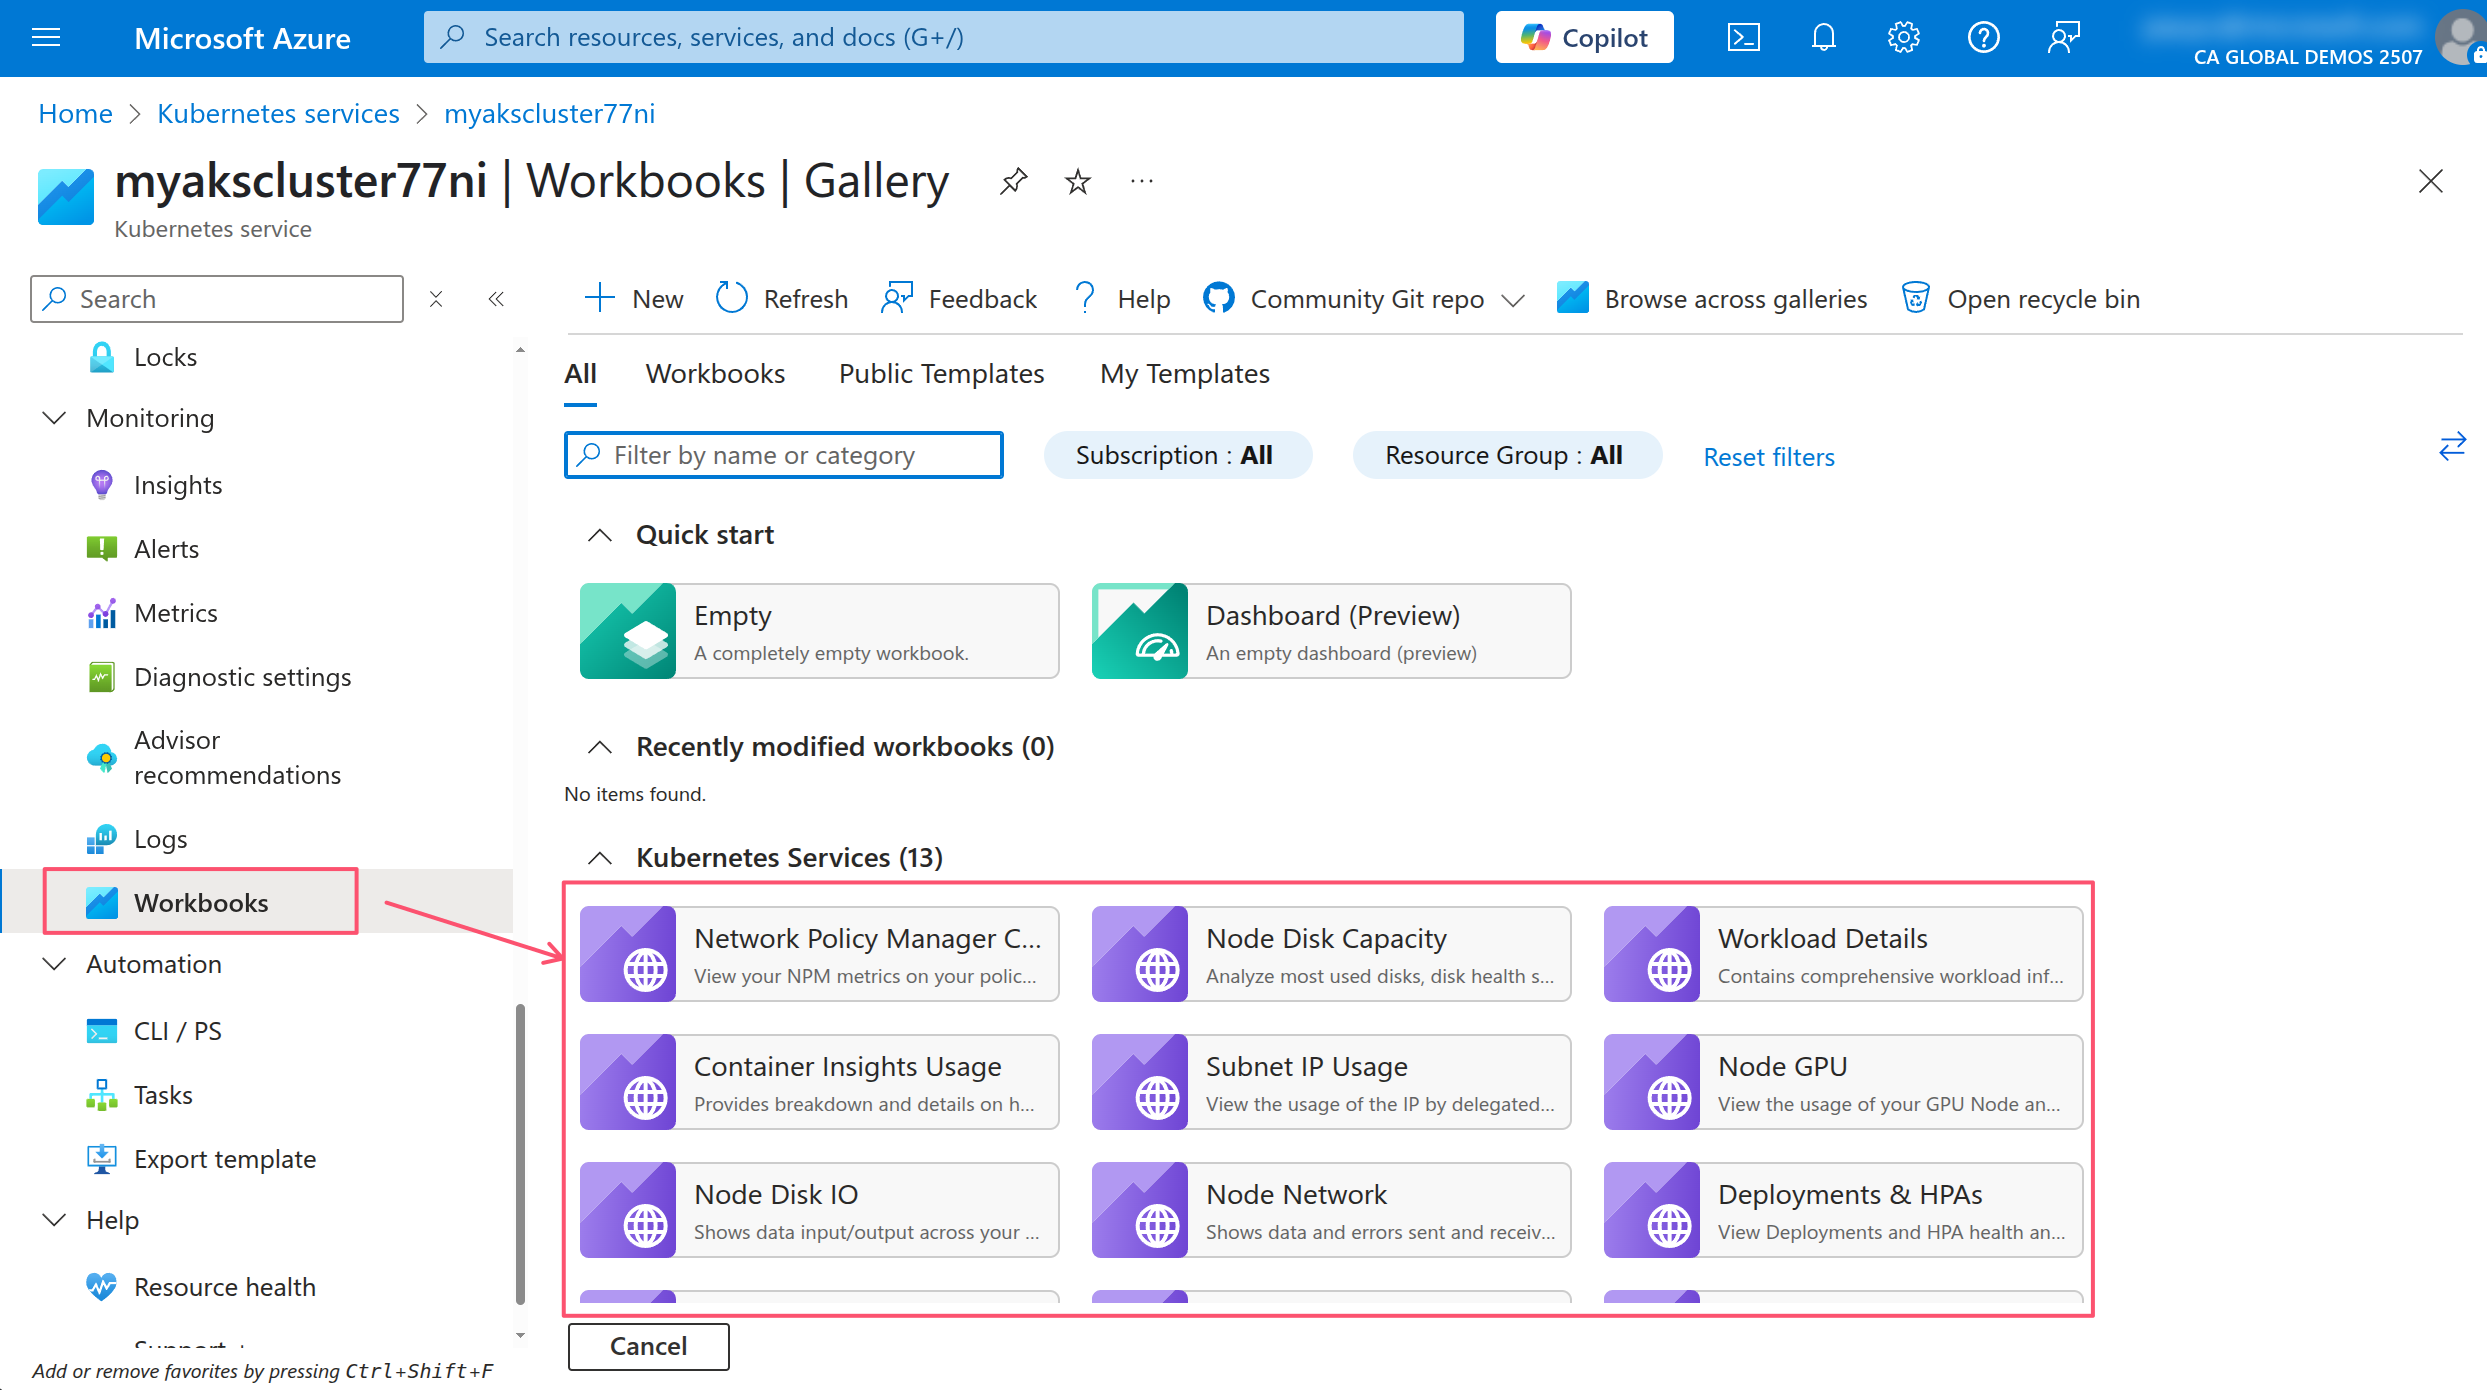The width and height of the screenshot is (2487, 1390).
Task: Open Node Disk Capacity workbook
Action: click(1331, 954)
